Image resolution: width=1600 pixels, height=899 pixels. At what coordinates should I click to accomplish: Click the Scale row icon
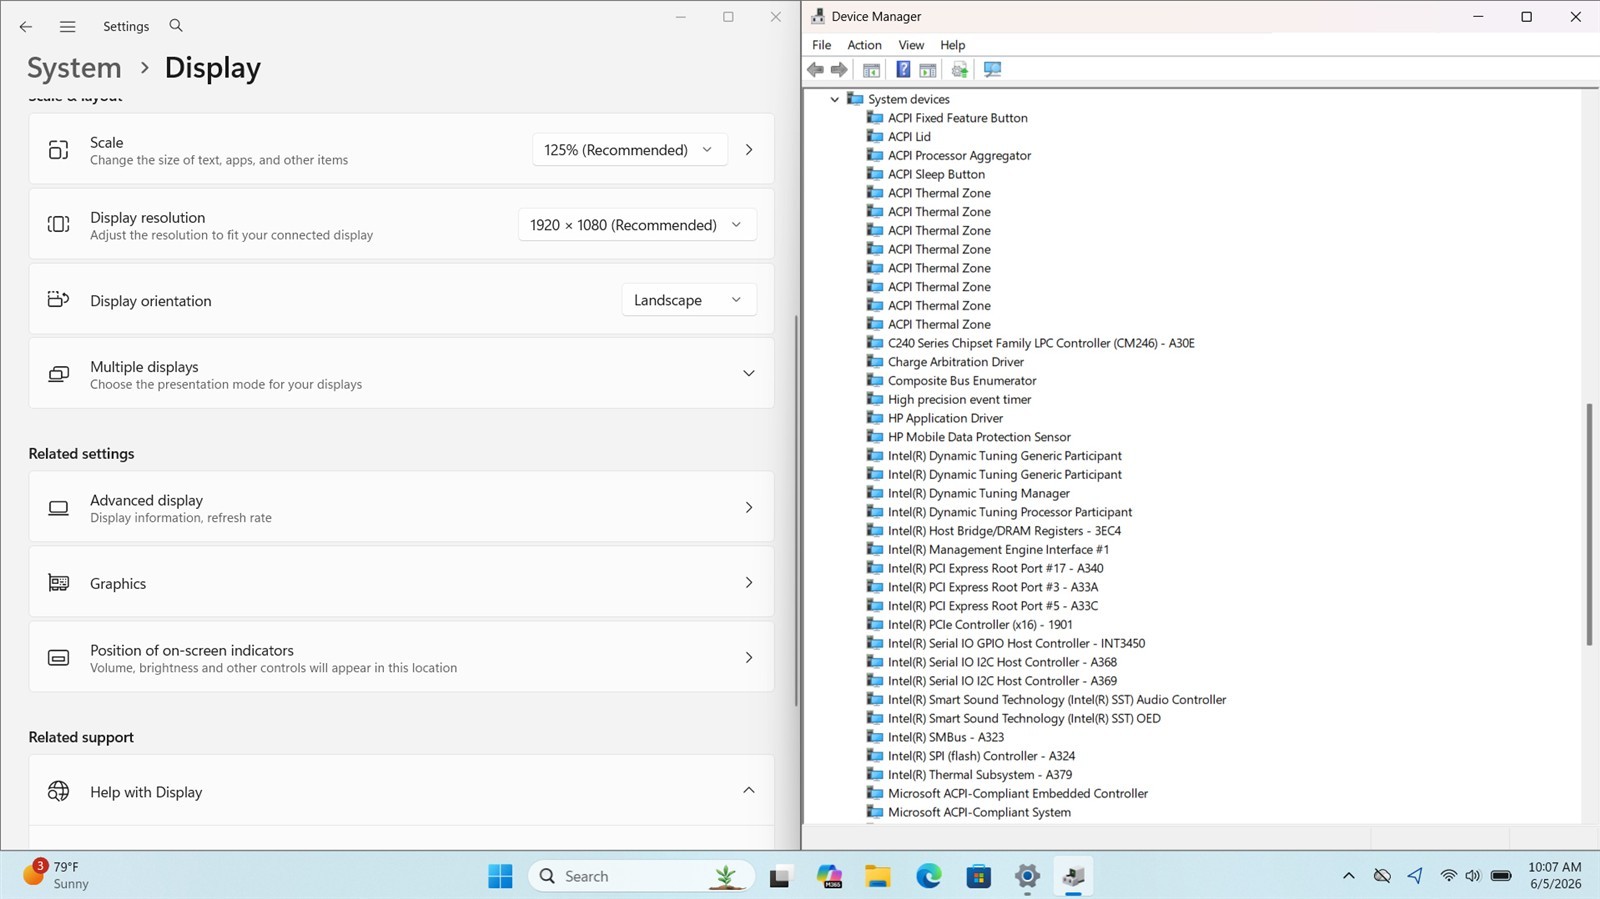(x=59, y=150)
